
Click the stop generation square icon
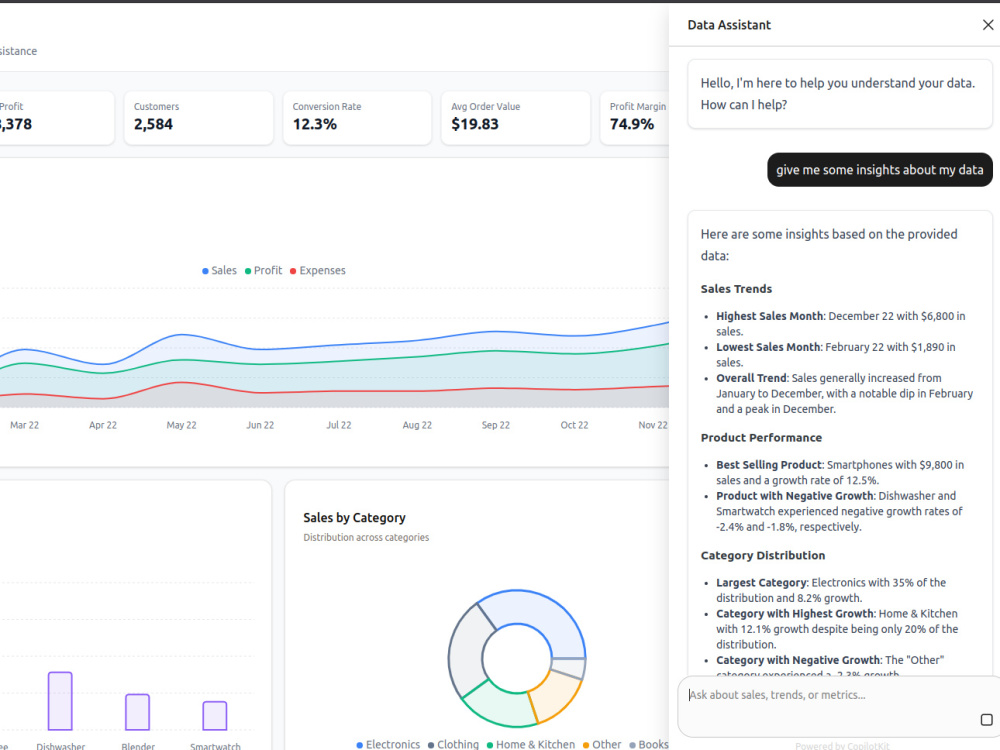coord(986,719)
